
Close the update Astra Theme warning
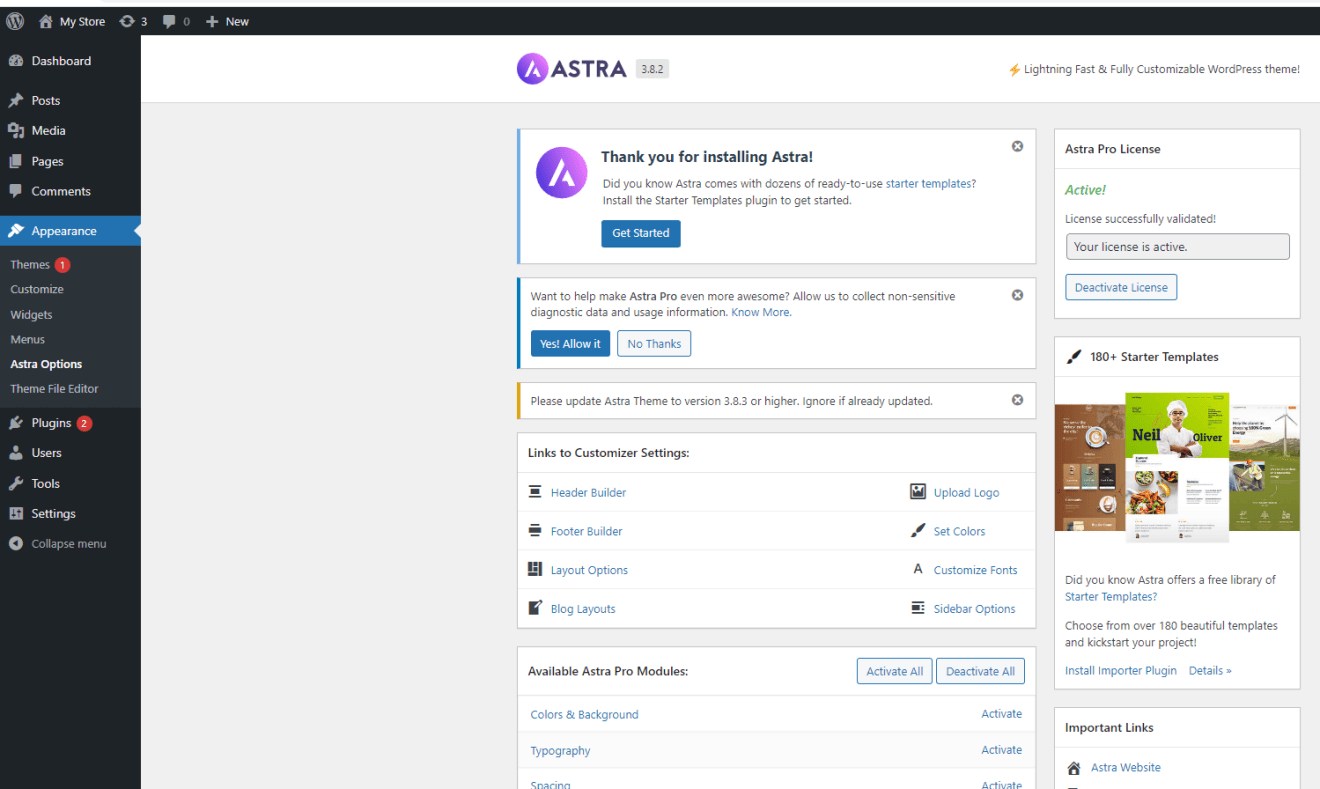pyautogui.click(x=1017, y=400)
